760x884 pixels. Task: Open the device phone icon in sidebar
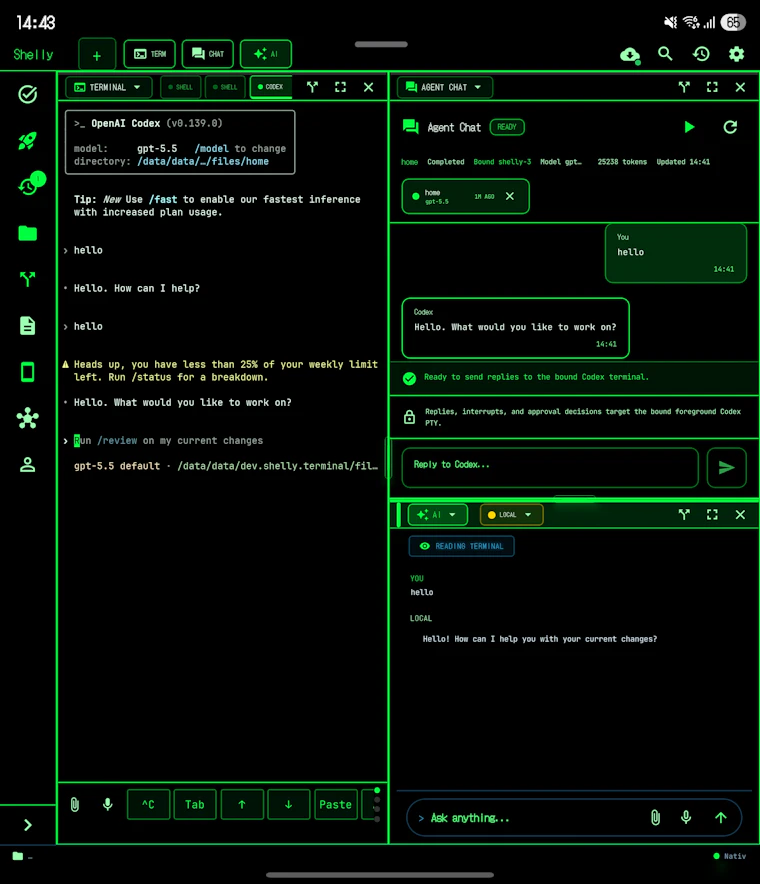[28, 372]
